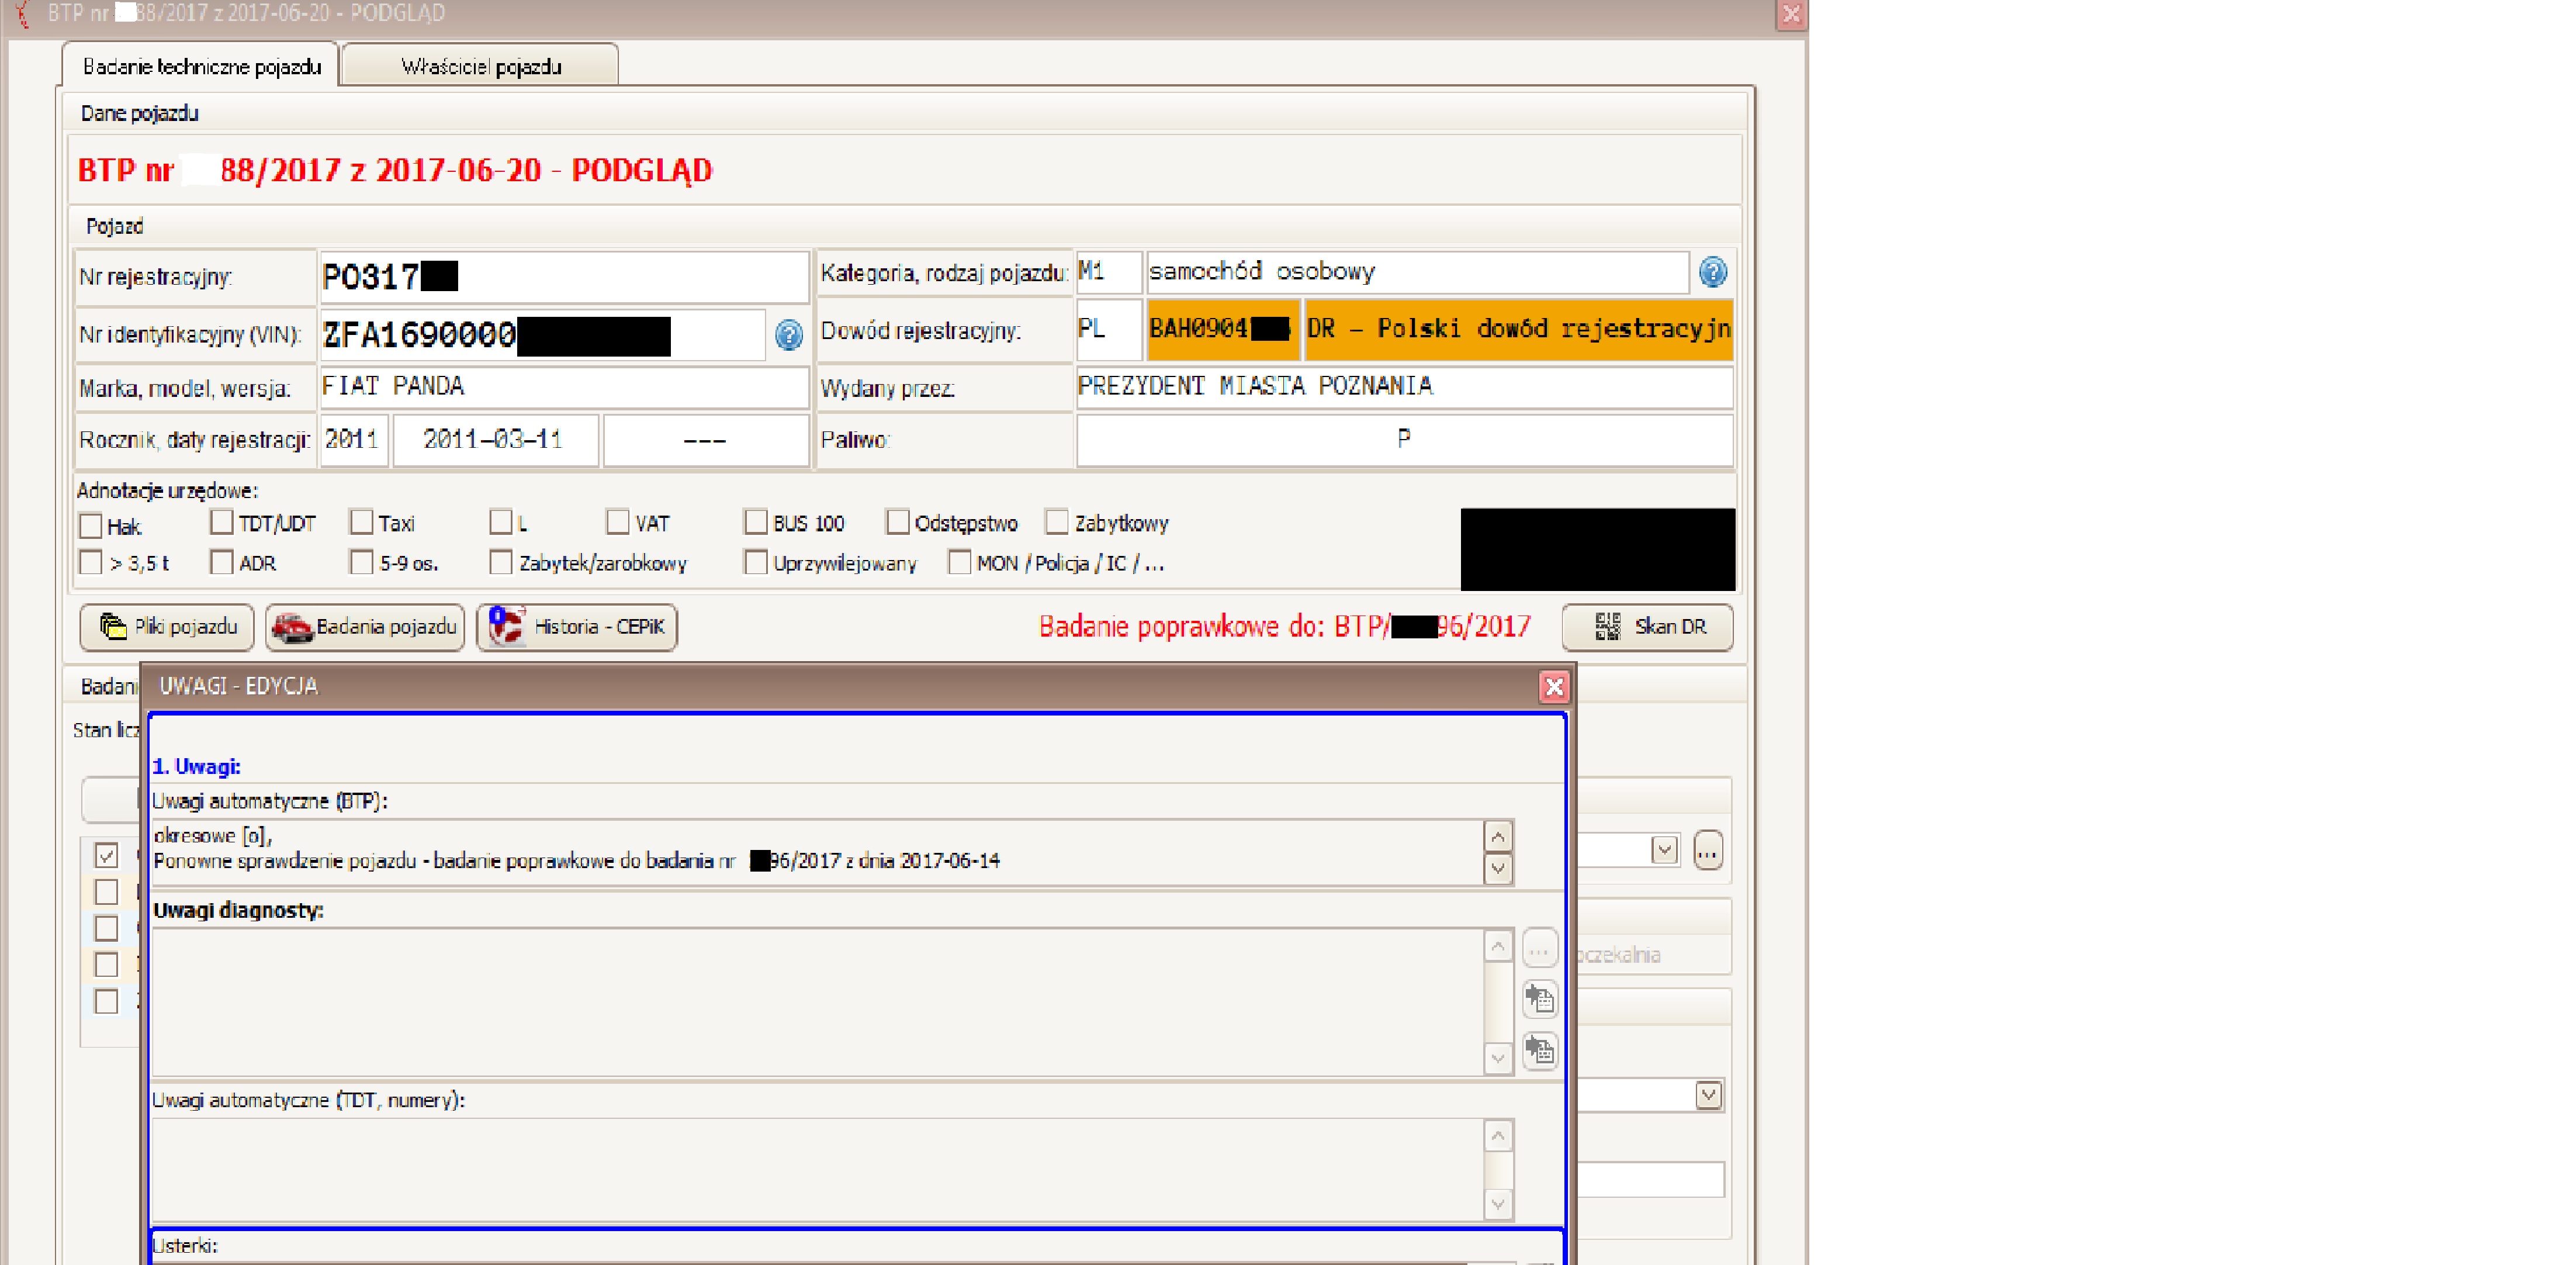
Task: Click the orange registration document number field
Action: point(1223,330)
